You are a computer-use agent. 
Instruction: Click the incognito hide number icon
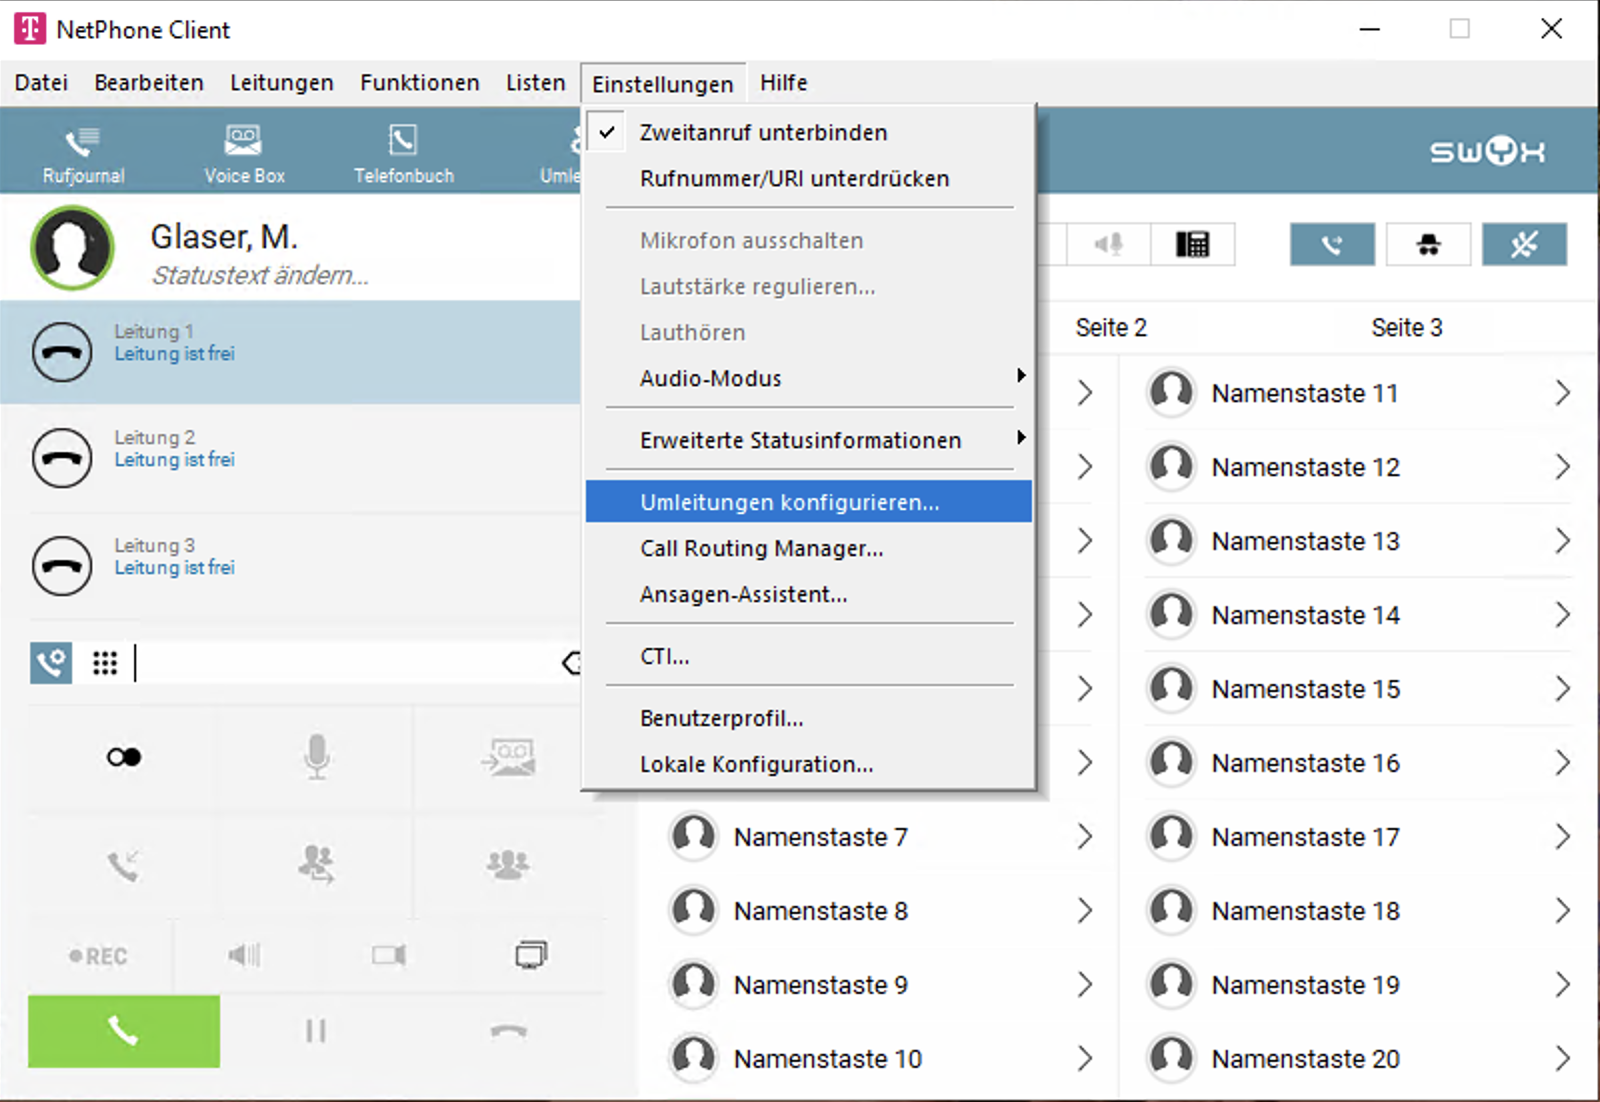click(x=1428, y=244)
